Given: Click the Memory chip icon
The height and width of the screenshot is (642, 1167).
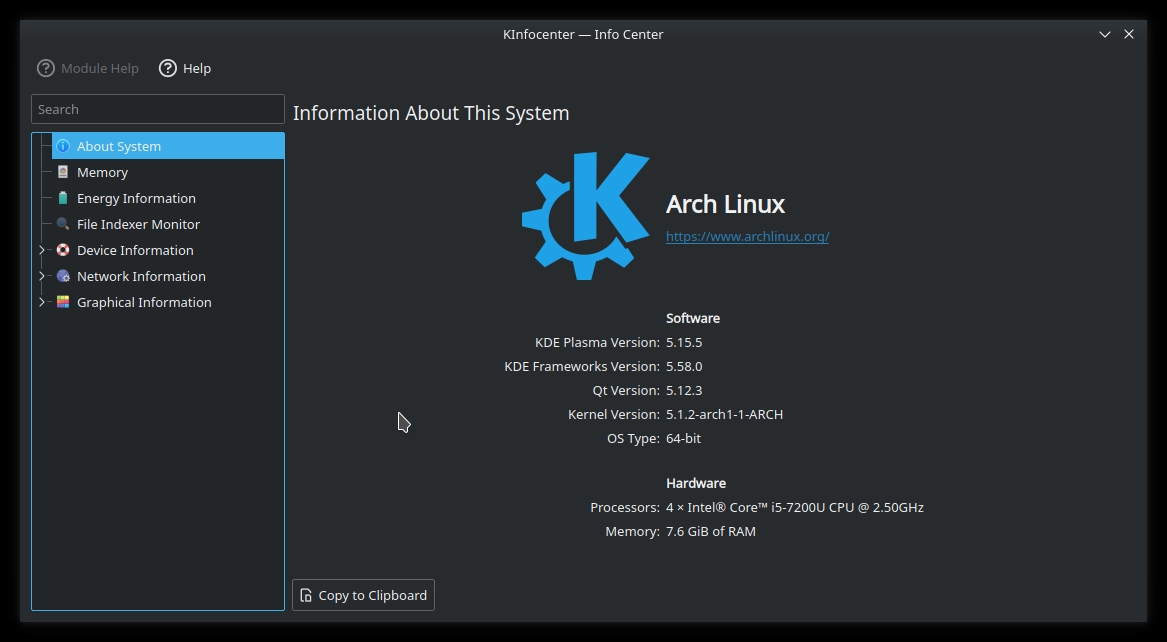Looking at the screenshot, I should [x=63, y=172].
